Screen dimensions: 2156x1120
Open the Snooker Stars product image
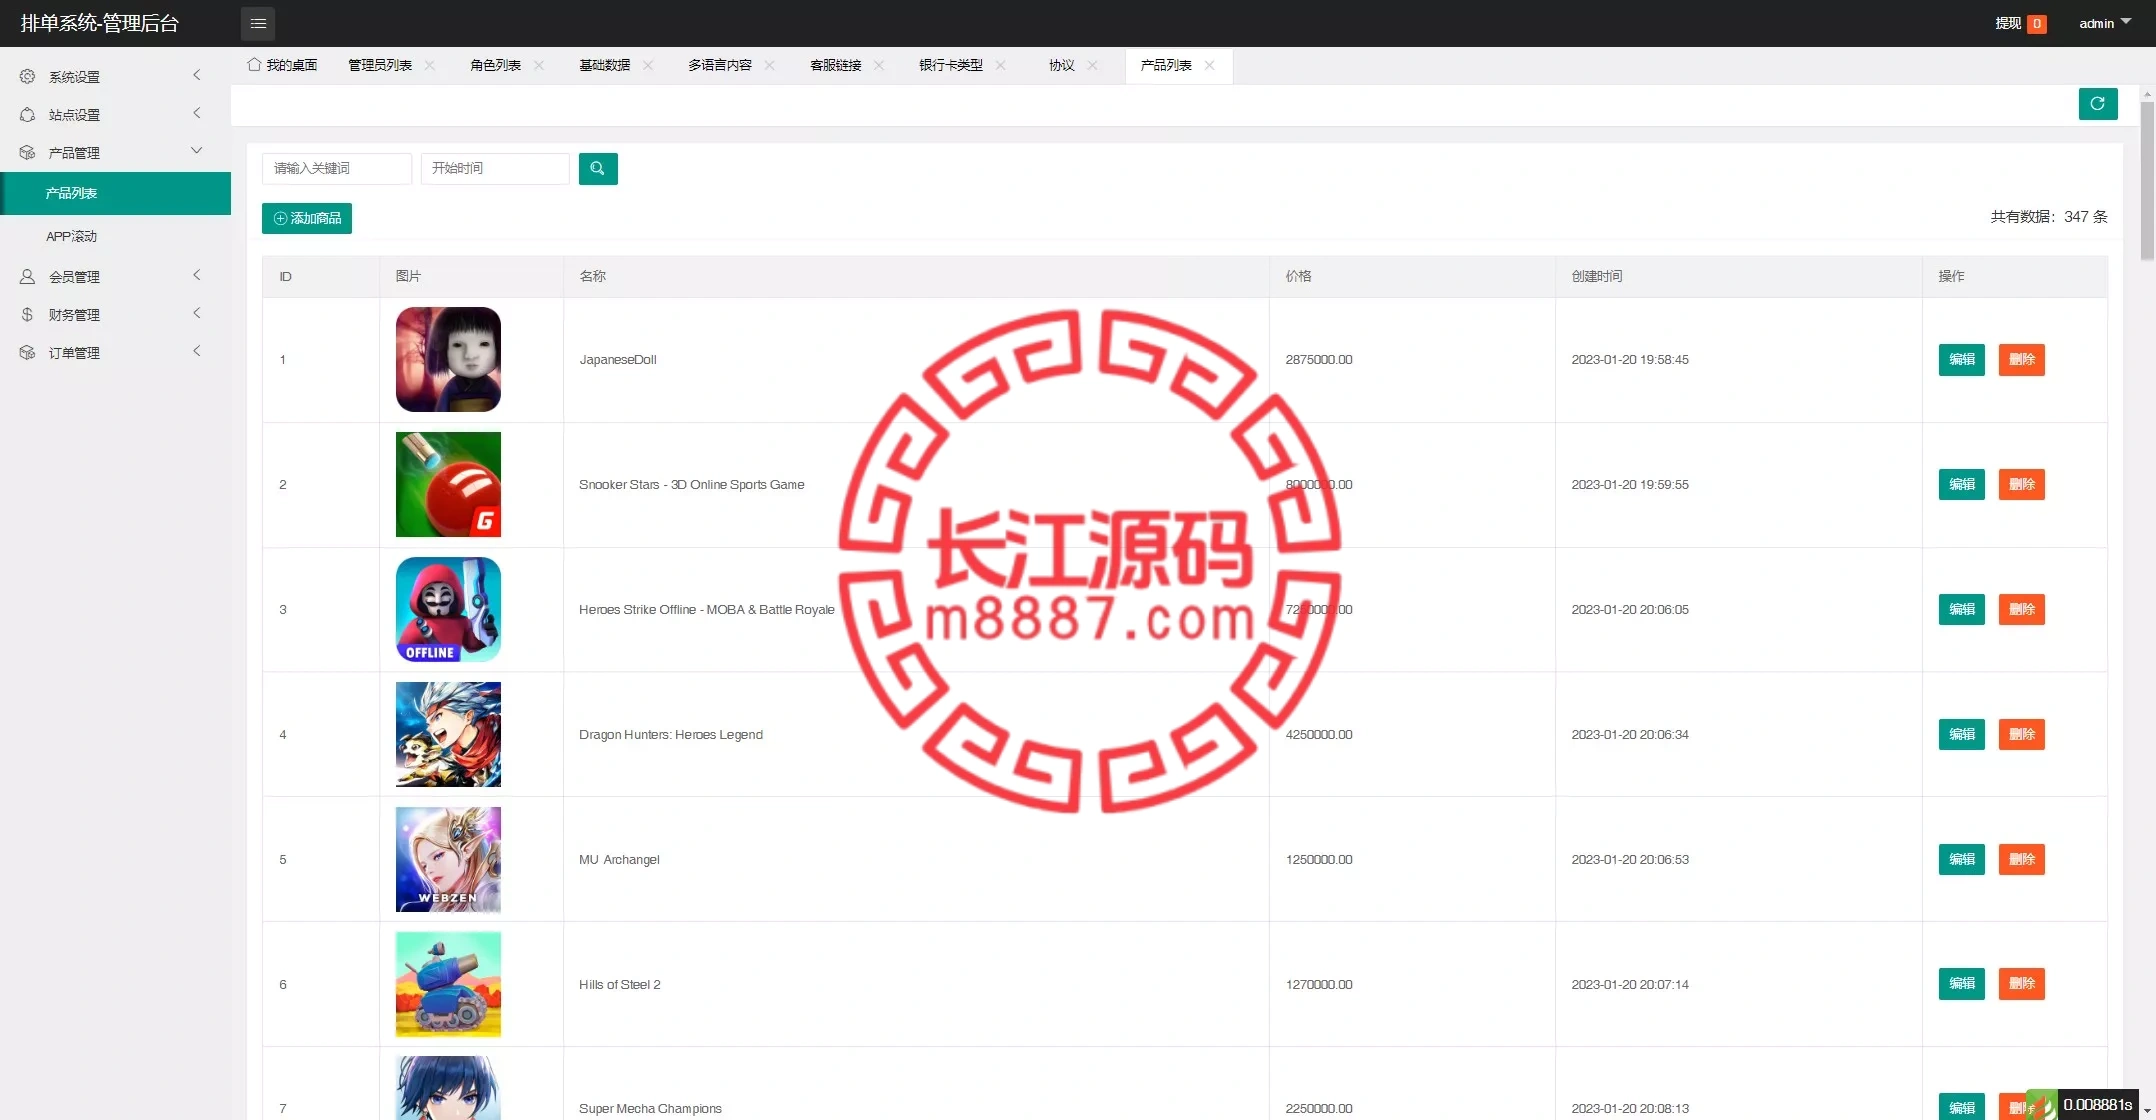448,484
